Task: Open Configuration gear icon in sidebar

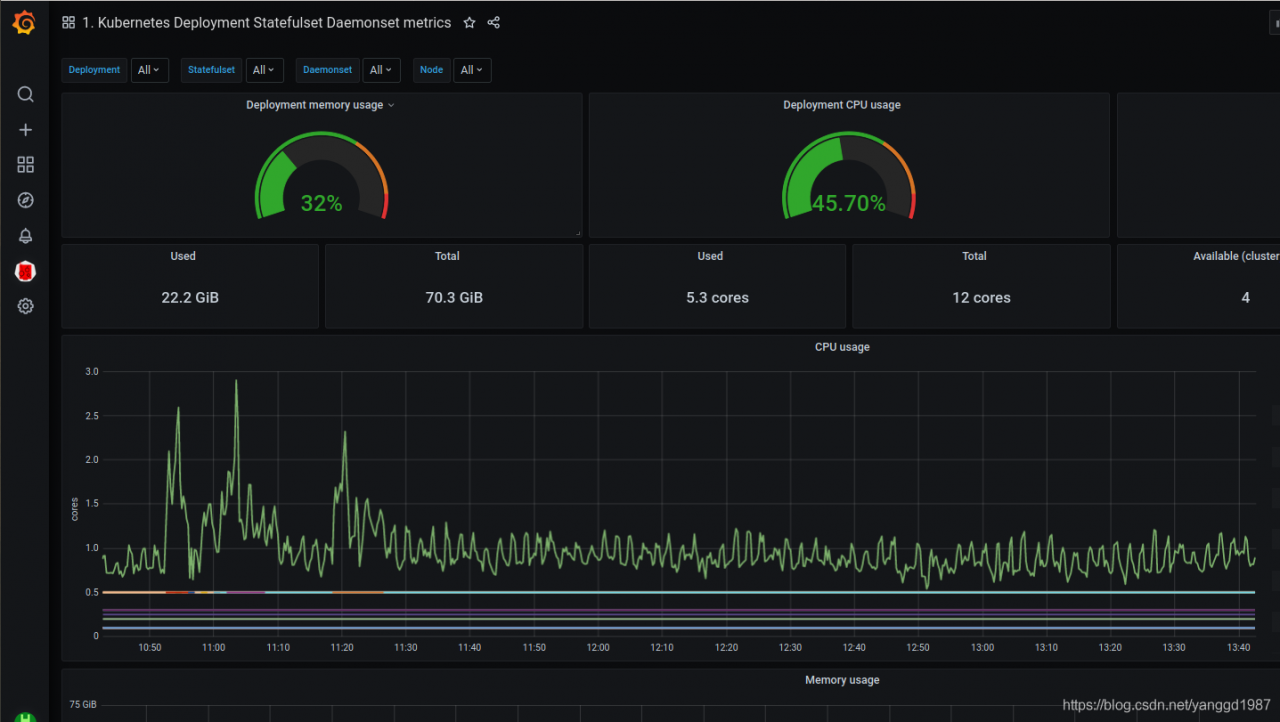Action: click(x=26, y=306)
